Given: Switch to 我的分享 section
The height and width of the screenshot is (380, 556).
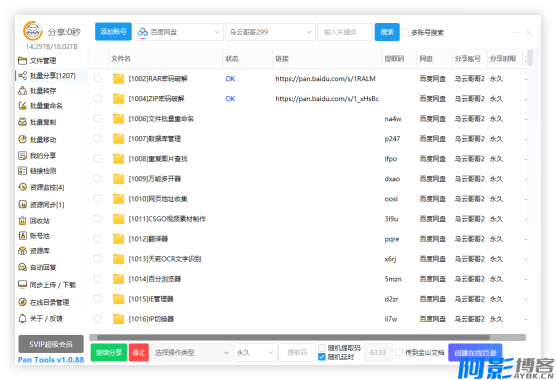Looking at the screenshot, I should tap(37, 156).
